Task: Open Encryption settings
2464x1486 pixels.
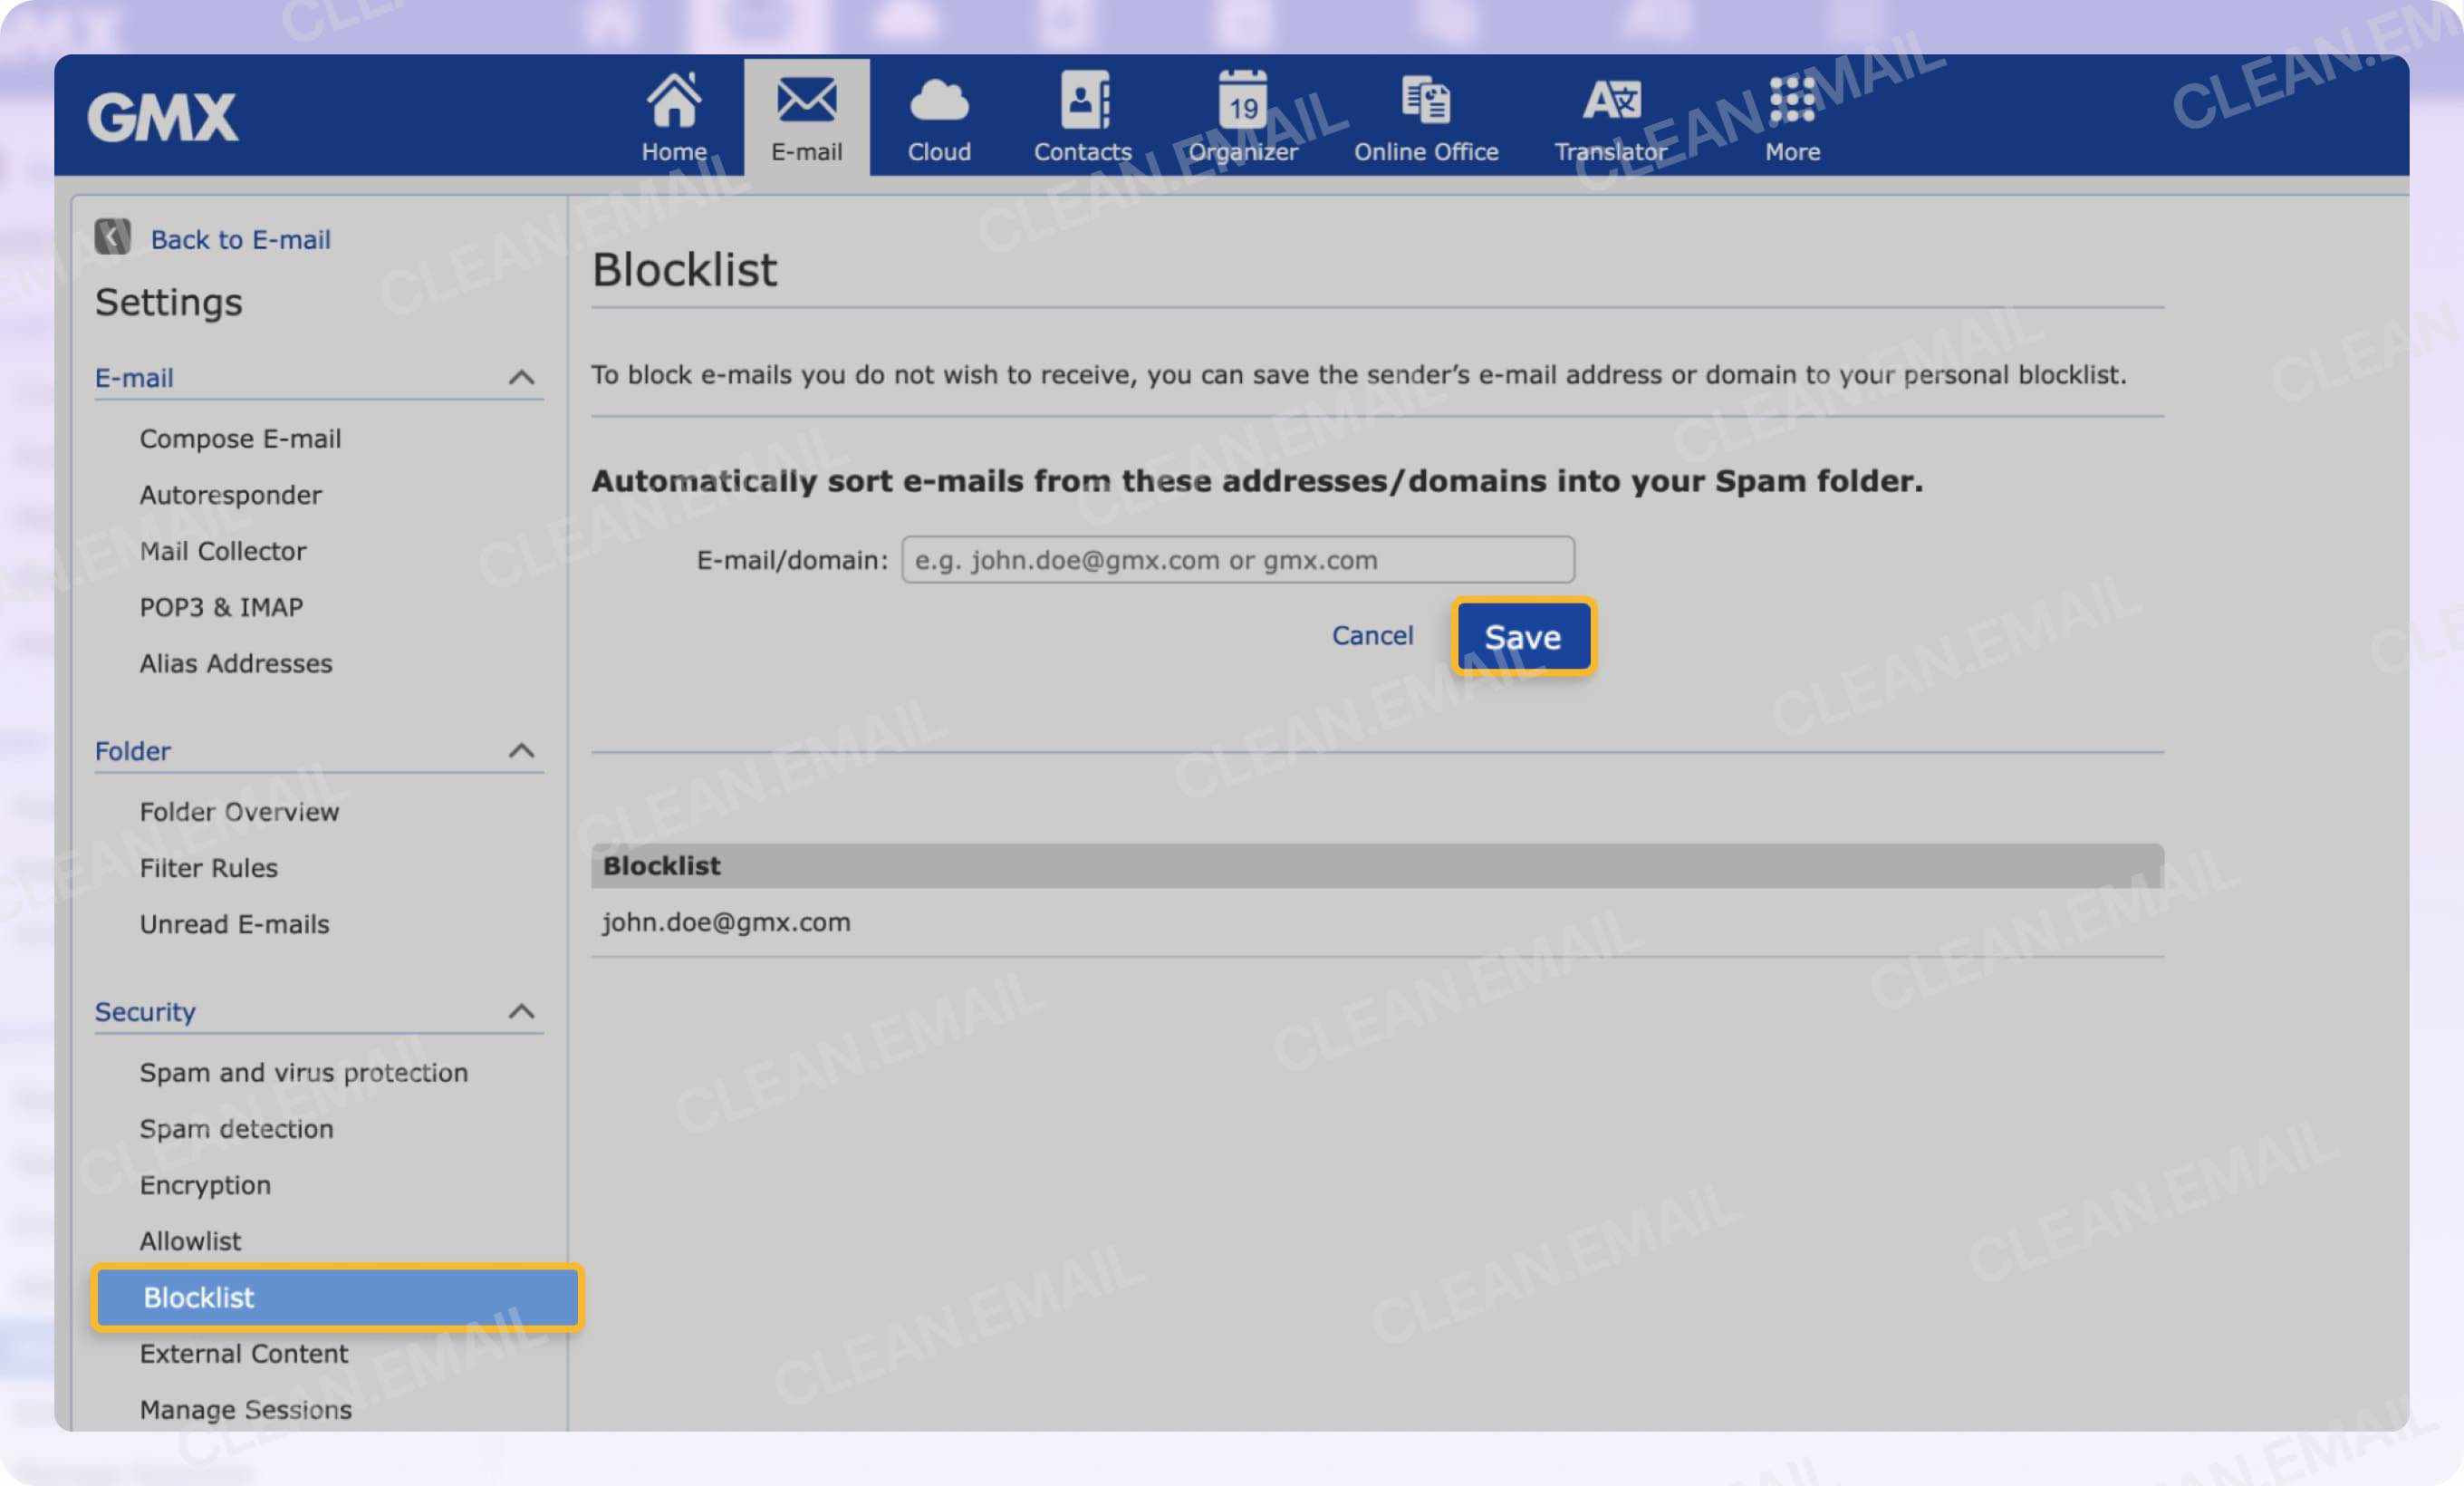Action: [205, 1185]
